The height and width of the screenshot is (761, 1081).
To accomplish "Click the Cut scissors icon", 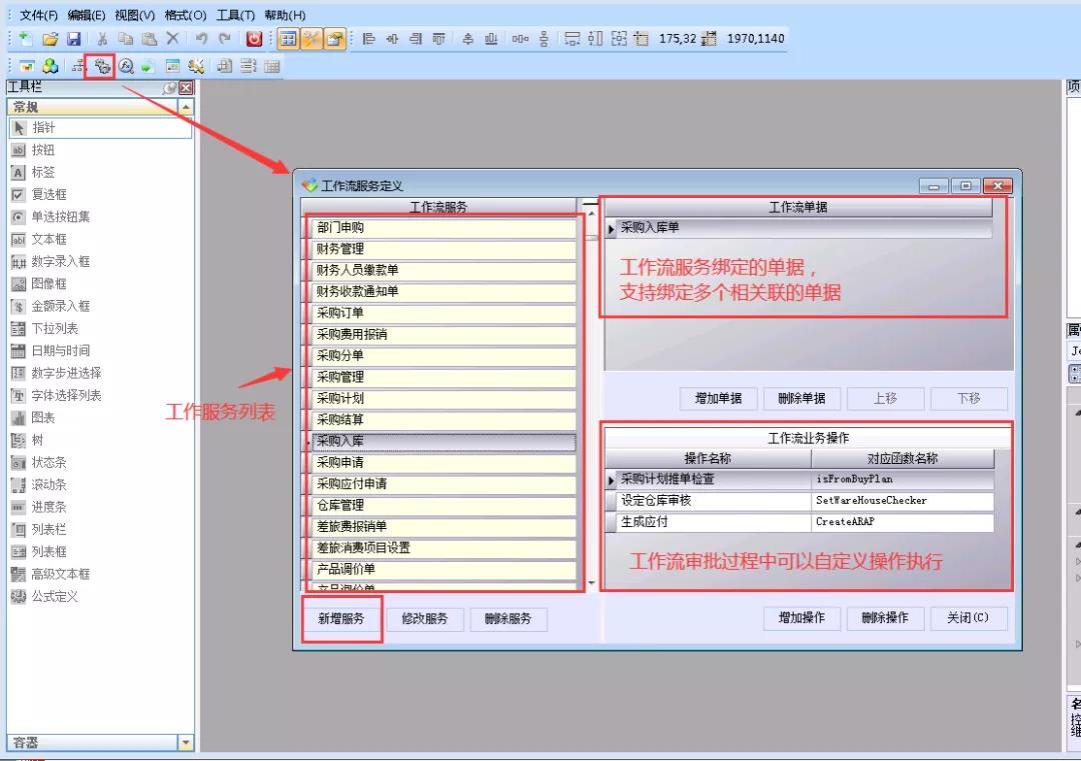I will click(102, 39).
